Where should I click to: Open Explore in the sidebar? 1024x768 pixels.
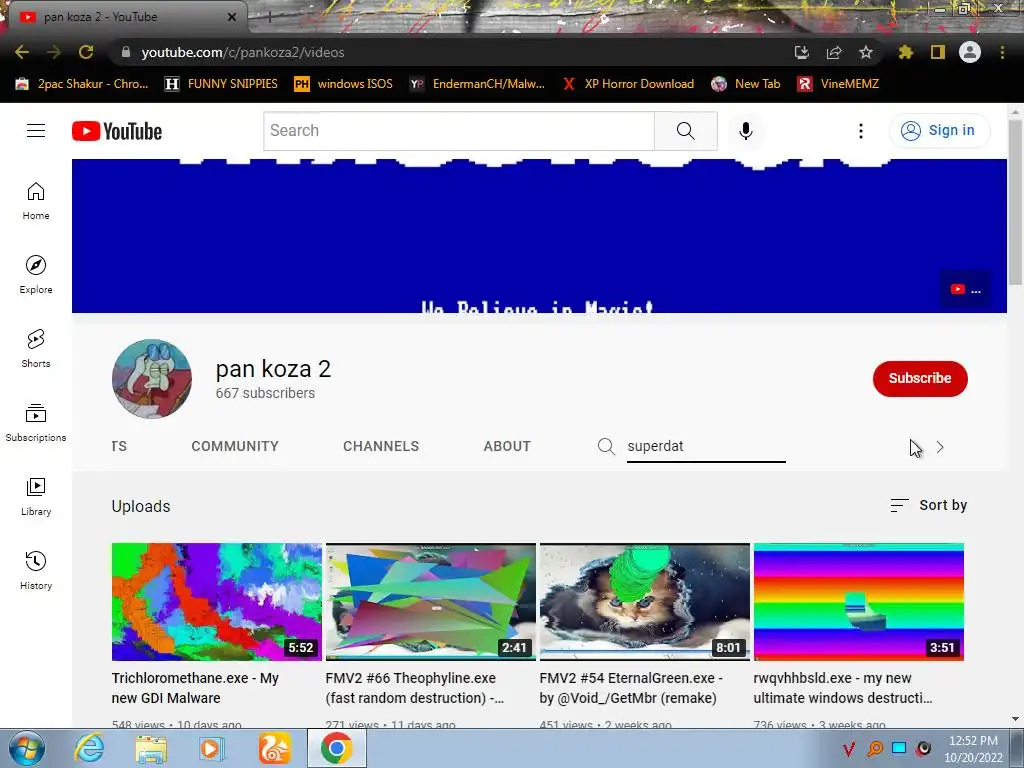36,274
